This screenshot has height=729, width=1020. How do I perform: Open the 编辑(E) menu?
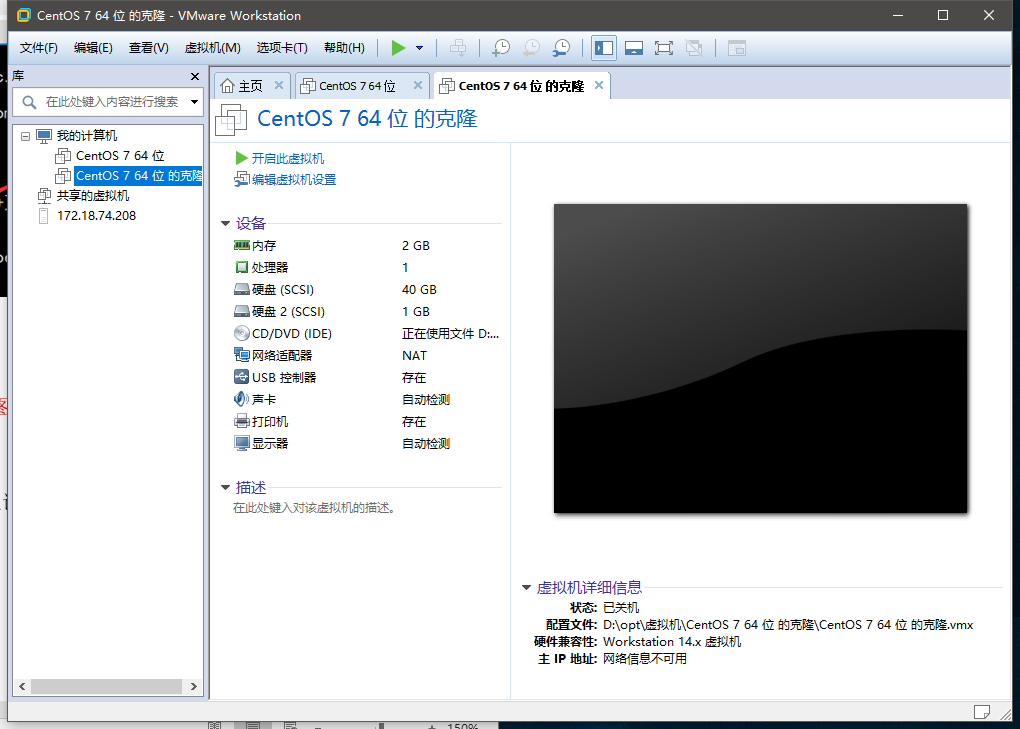pos(93,47)
